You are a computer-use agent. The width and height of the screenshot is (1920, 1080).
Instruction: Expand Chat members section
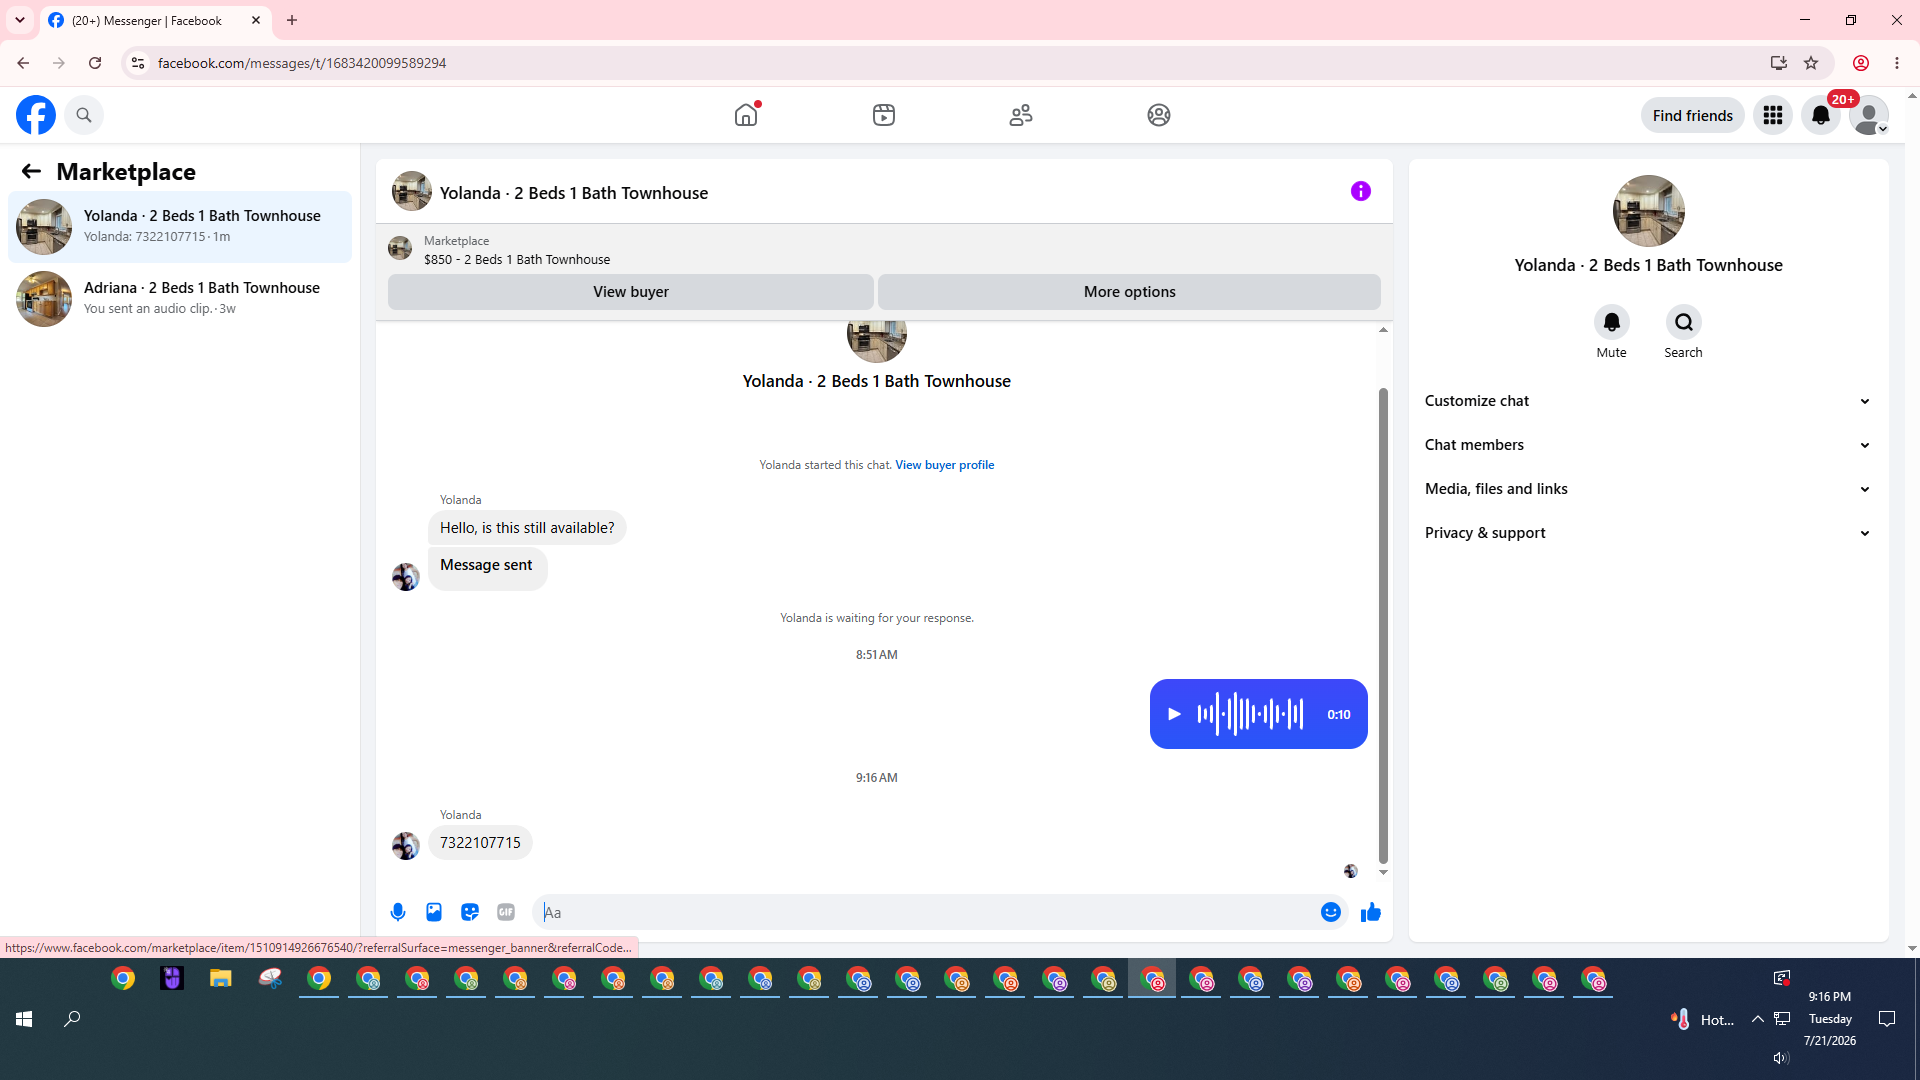[1648, 445]
